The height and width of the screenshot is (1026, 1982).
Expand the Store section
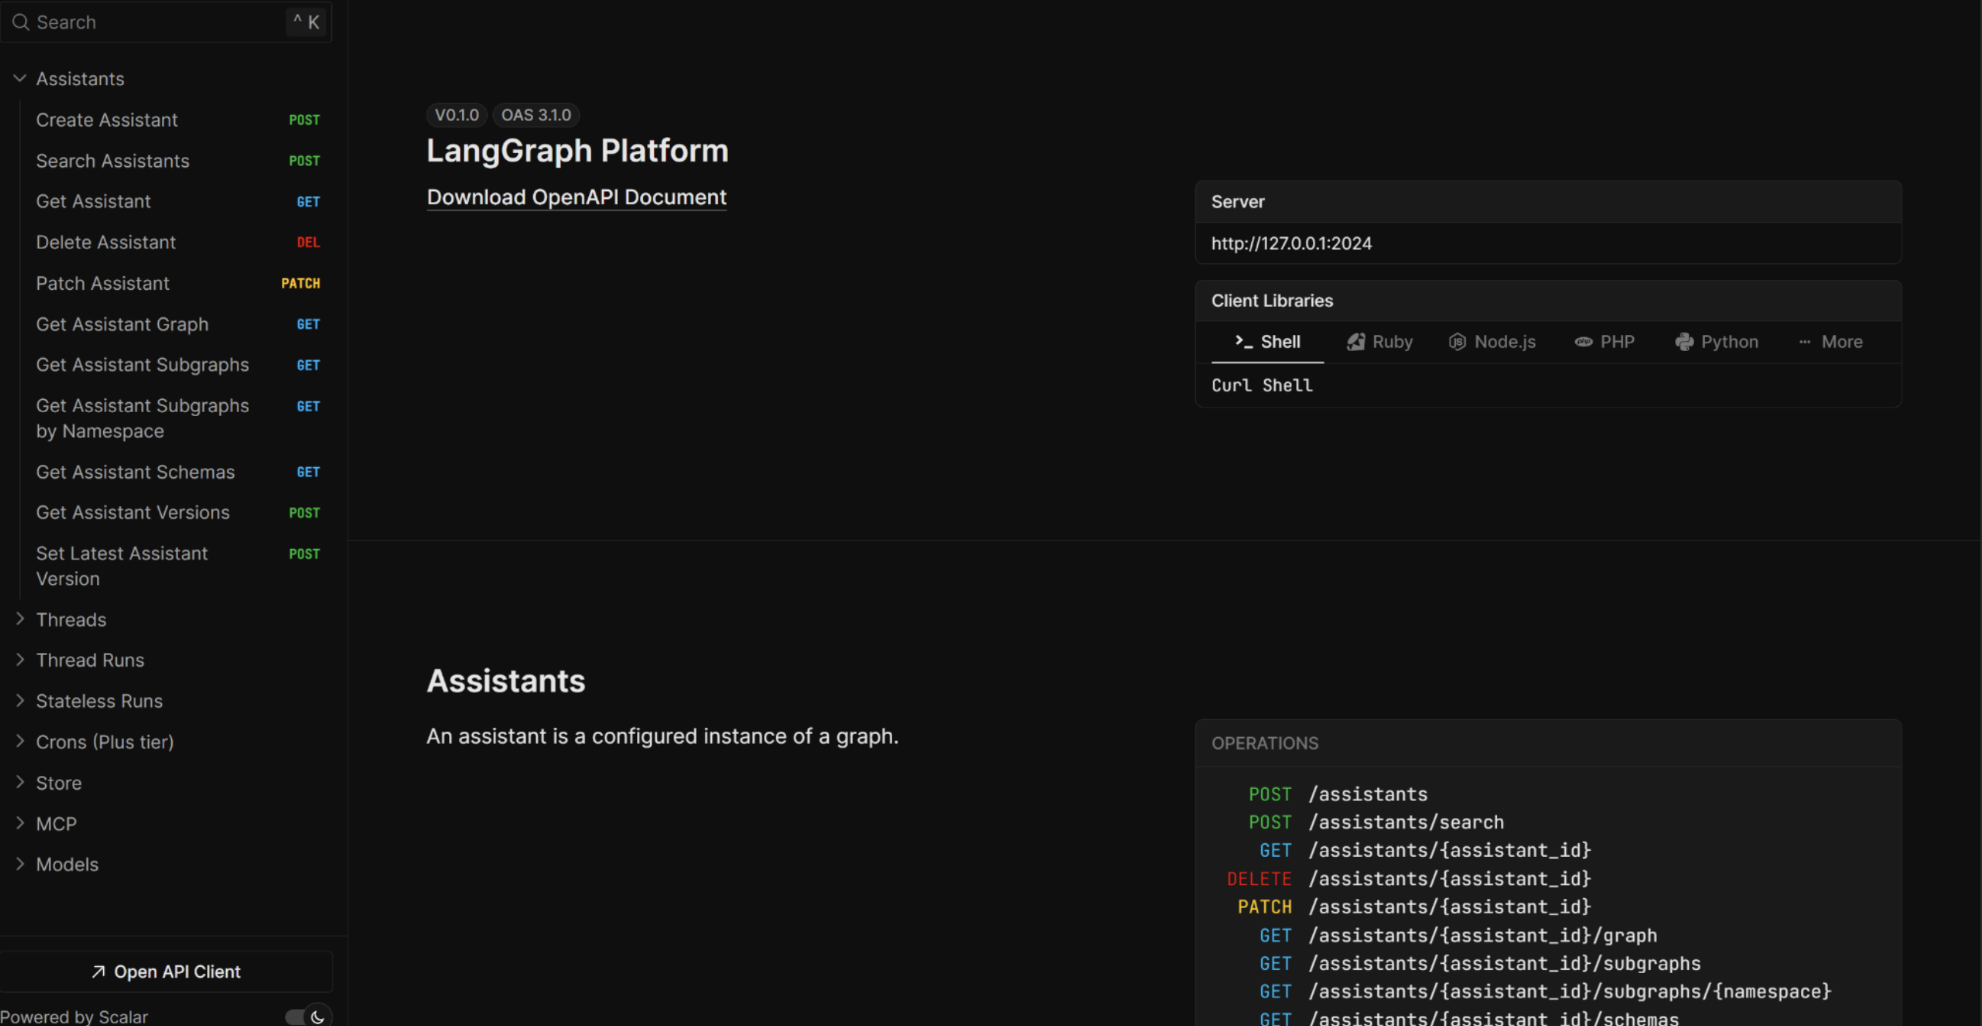19,783
